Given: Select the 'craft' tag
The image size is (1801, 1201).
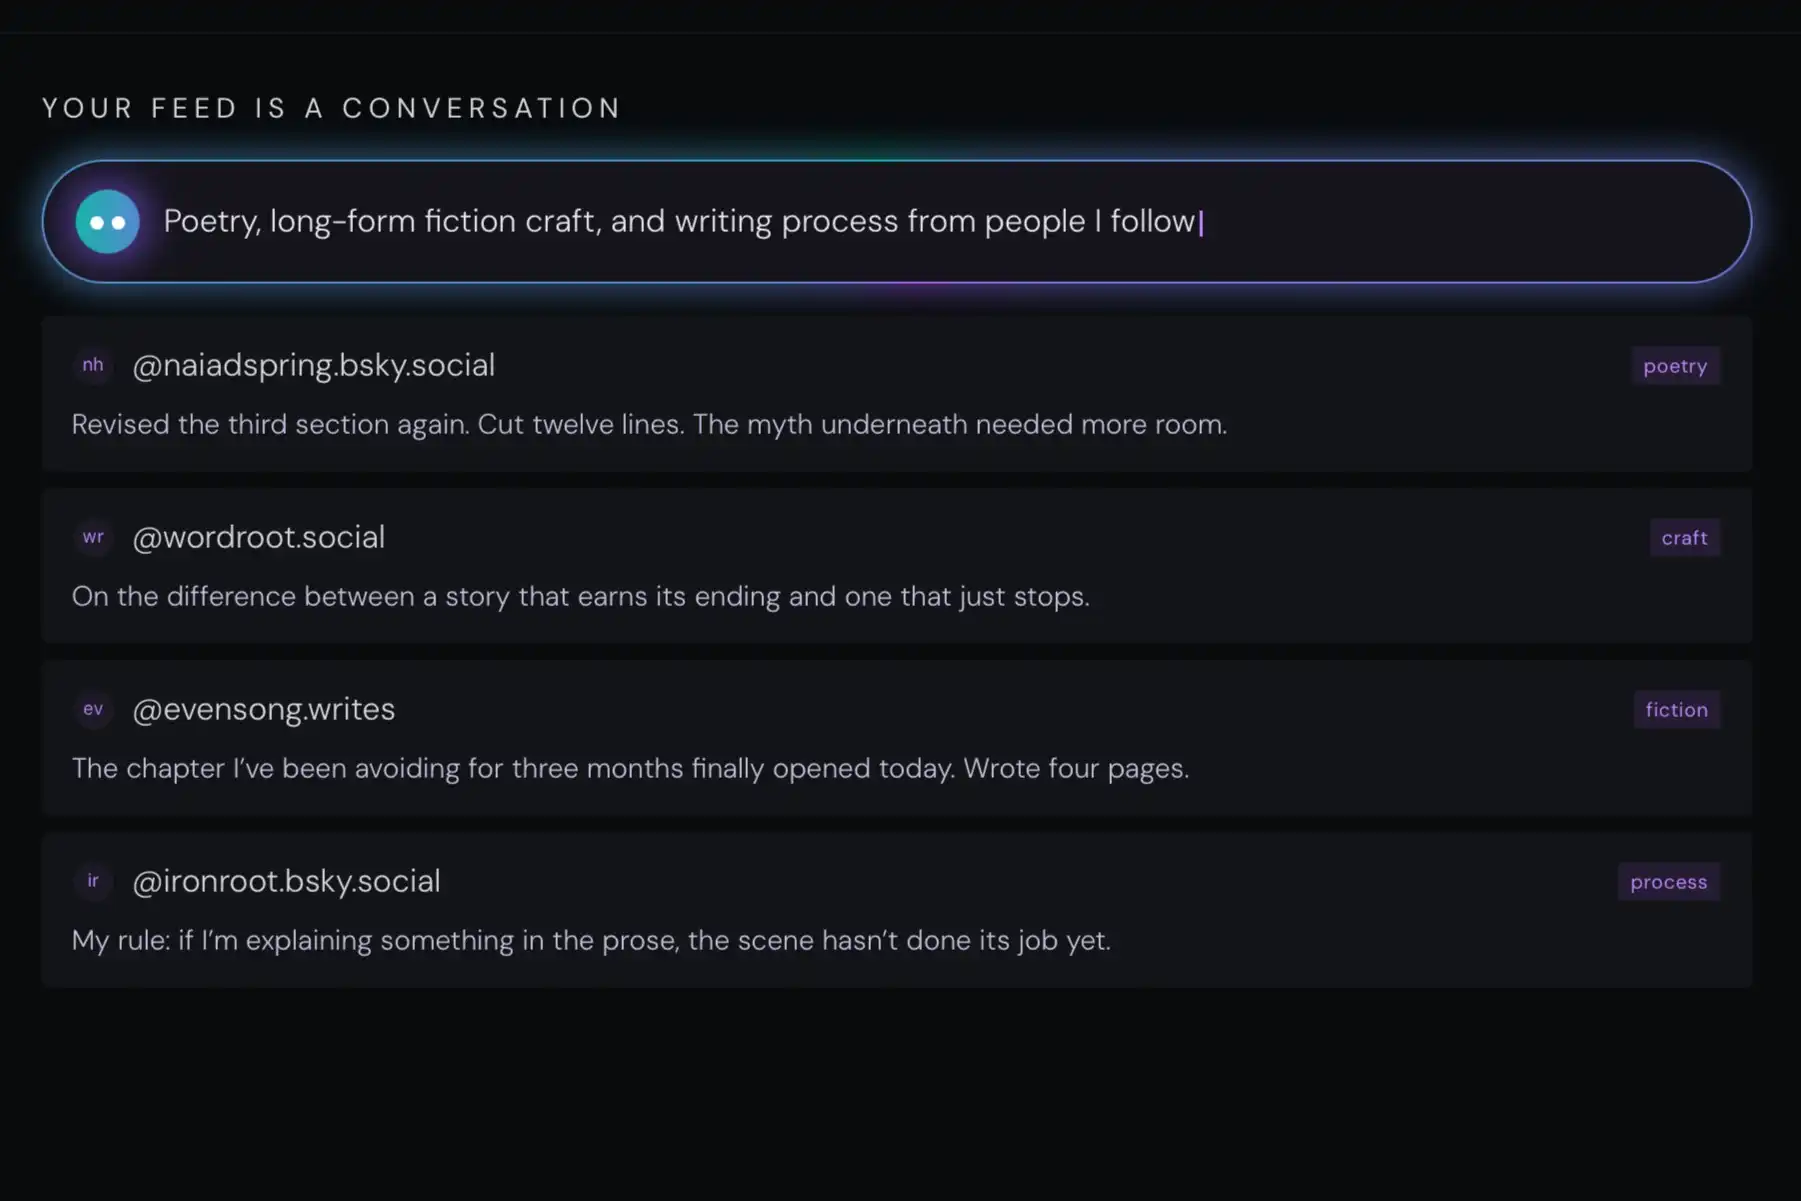Looking at the screenshot, I should click(1684, 538).
